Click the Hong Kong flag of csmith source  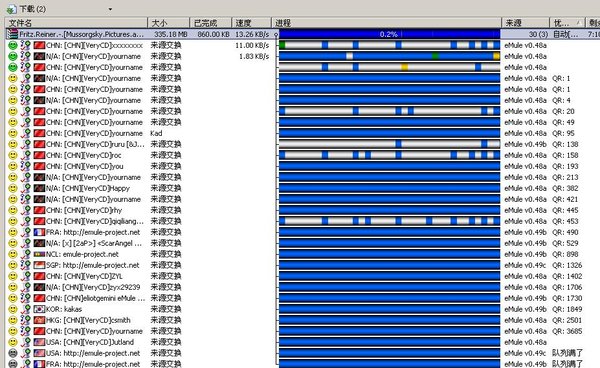click(x=39, y=320)
